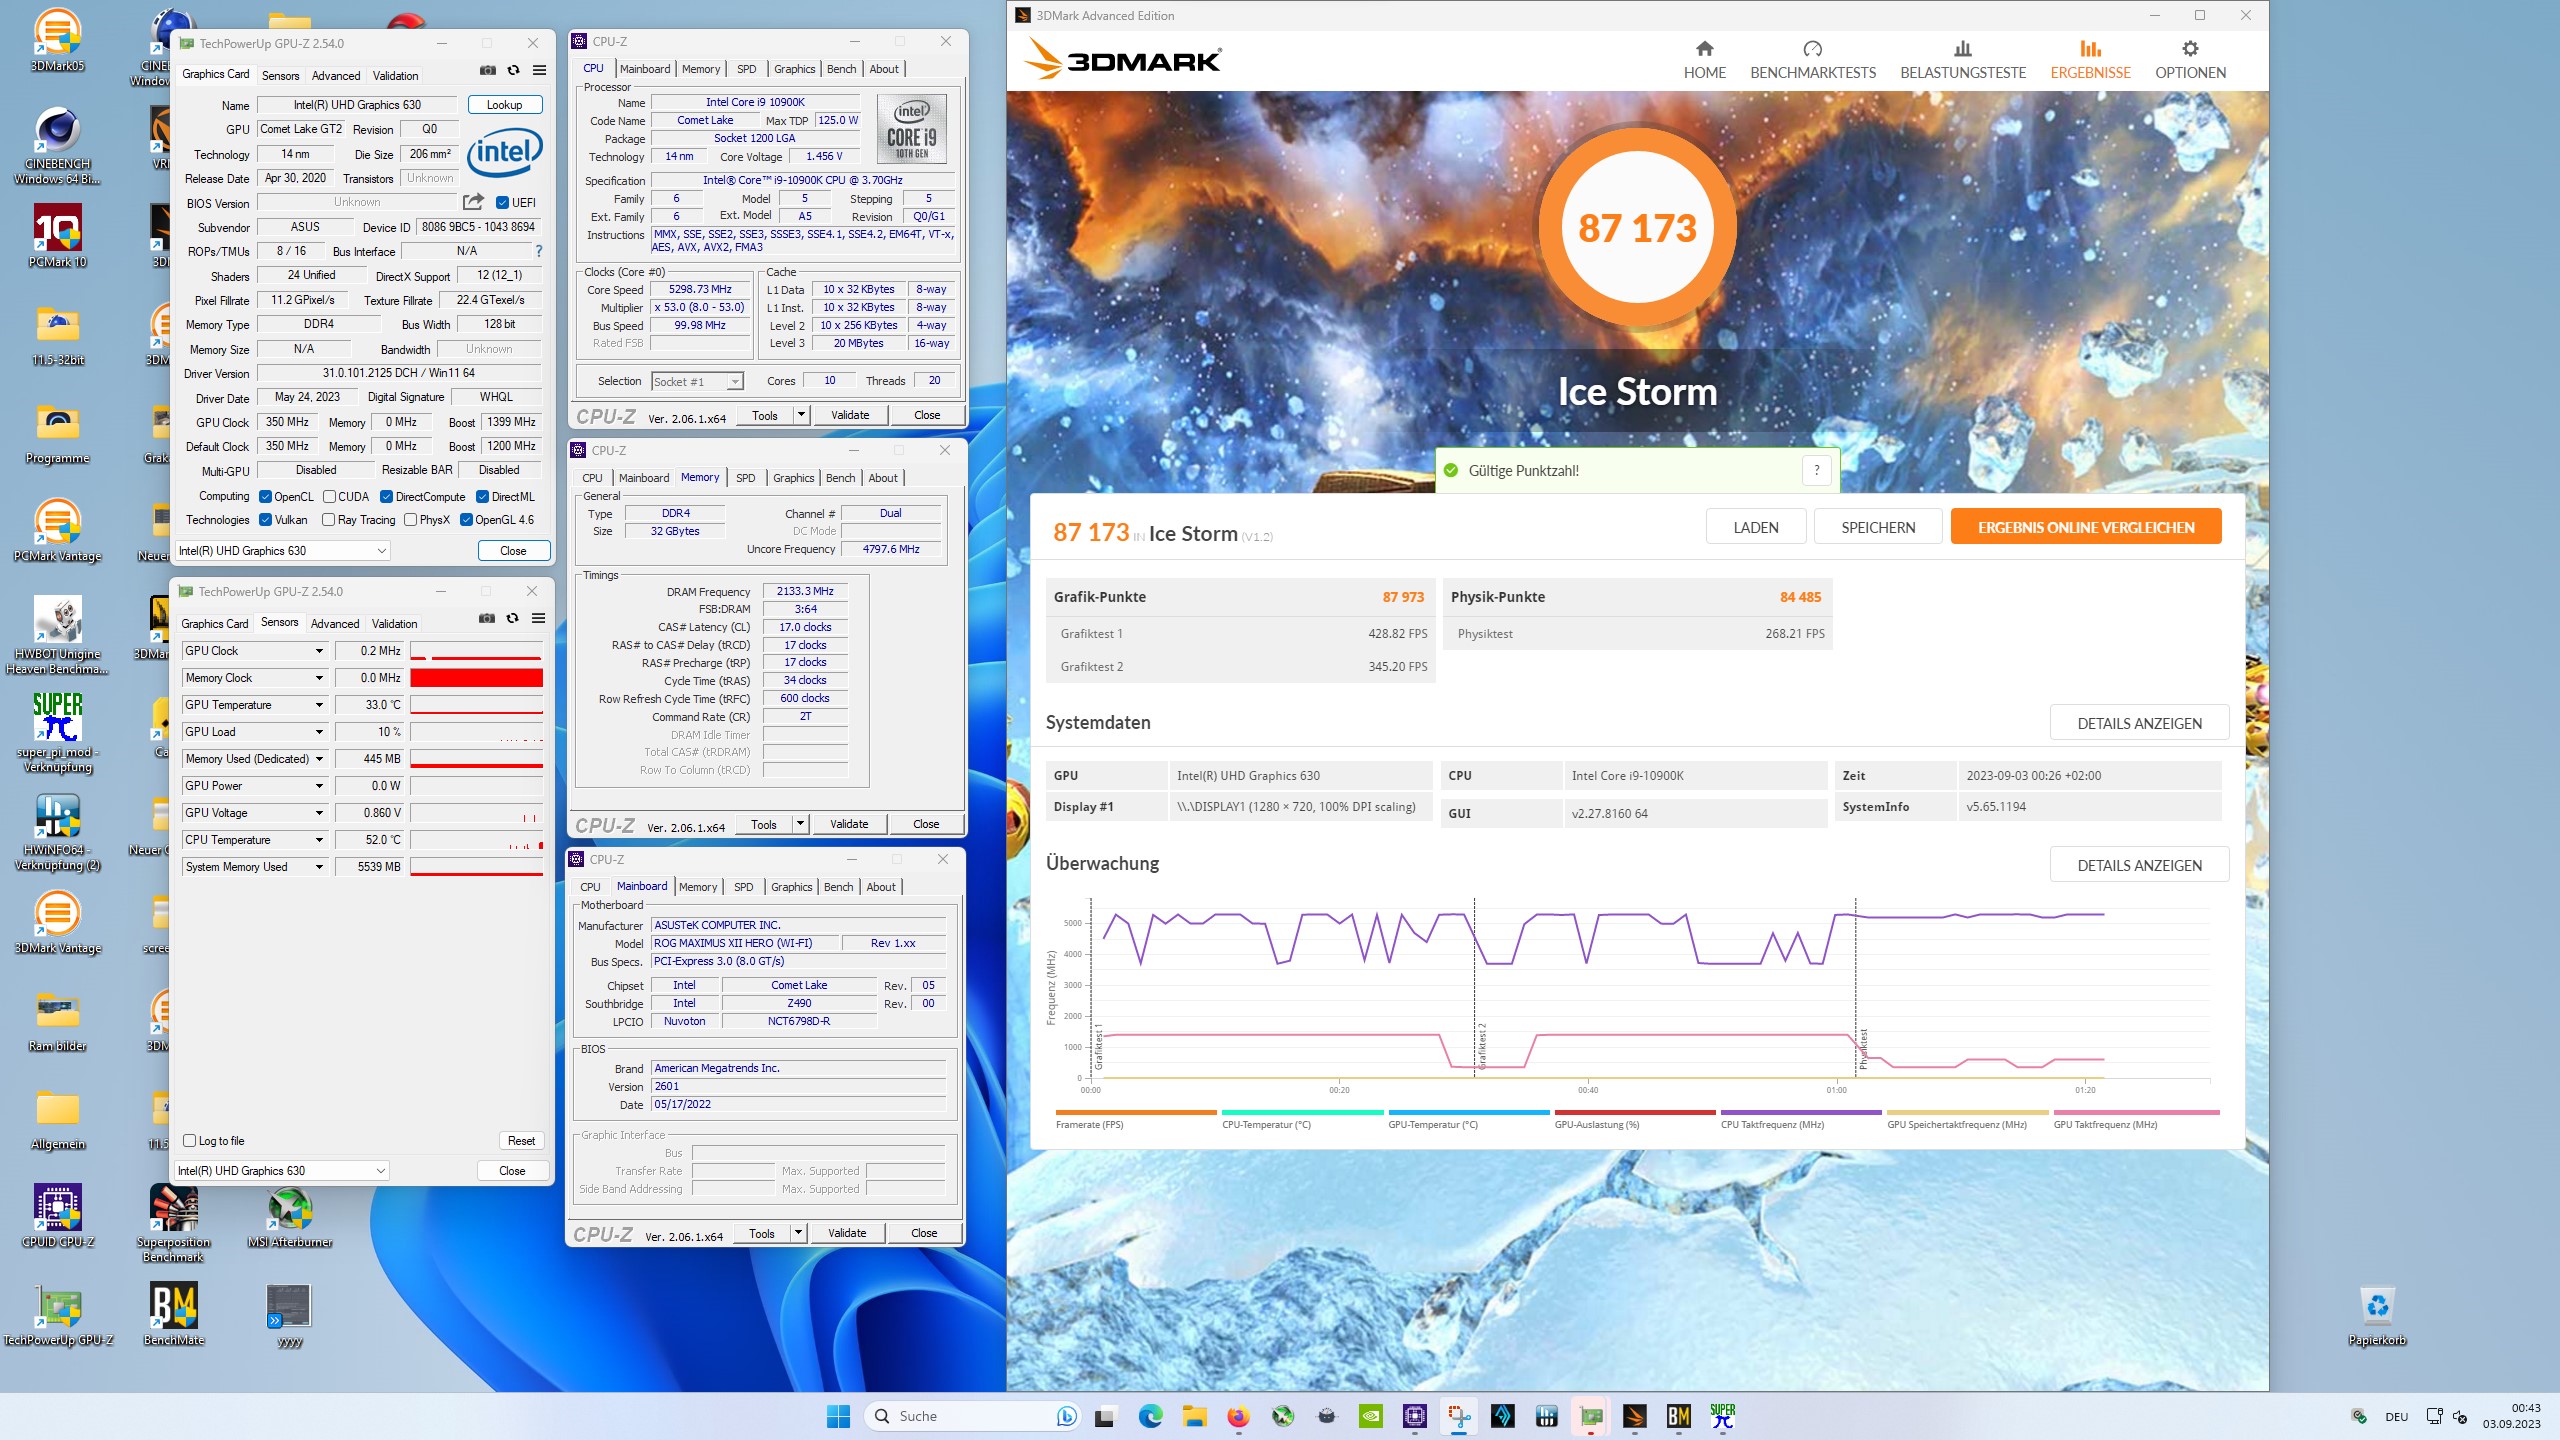2560x1440 pixels.
Task: Click BIOS share/export icon in GPU-Z
Action: [x=474, y=202]
